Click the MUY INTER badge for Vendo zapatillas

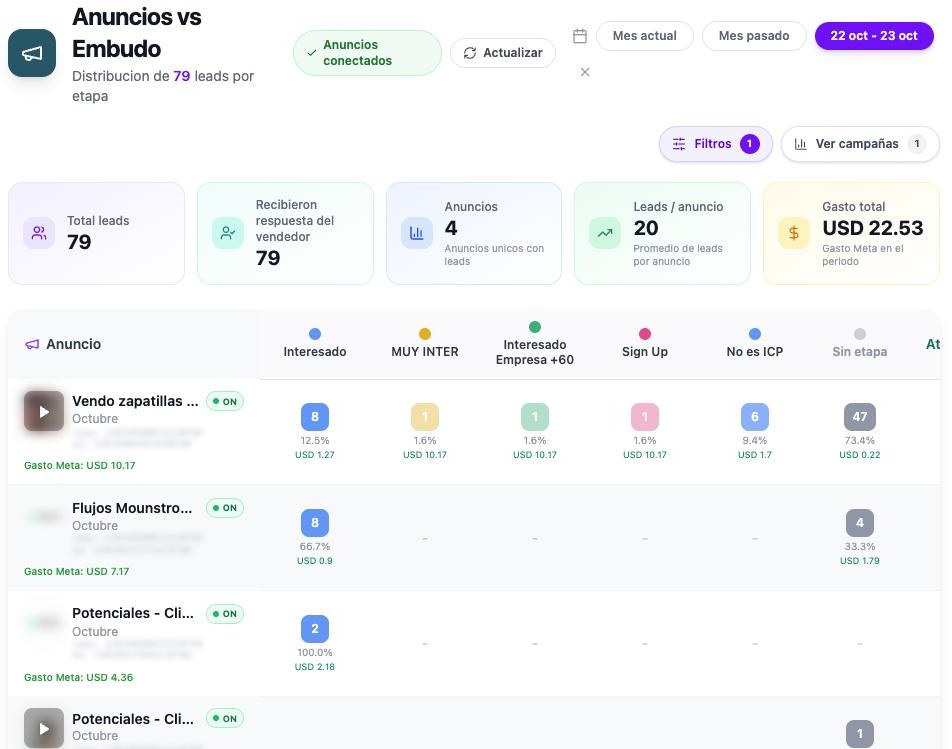[x=425, y=416]
